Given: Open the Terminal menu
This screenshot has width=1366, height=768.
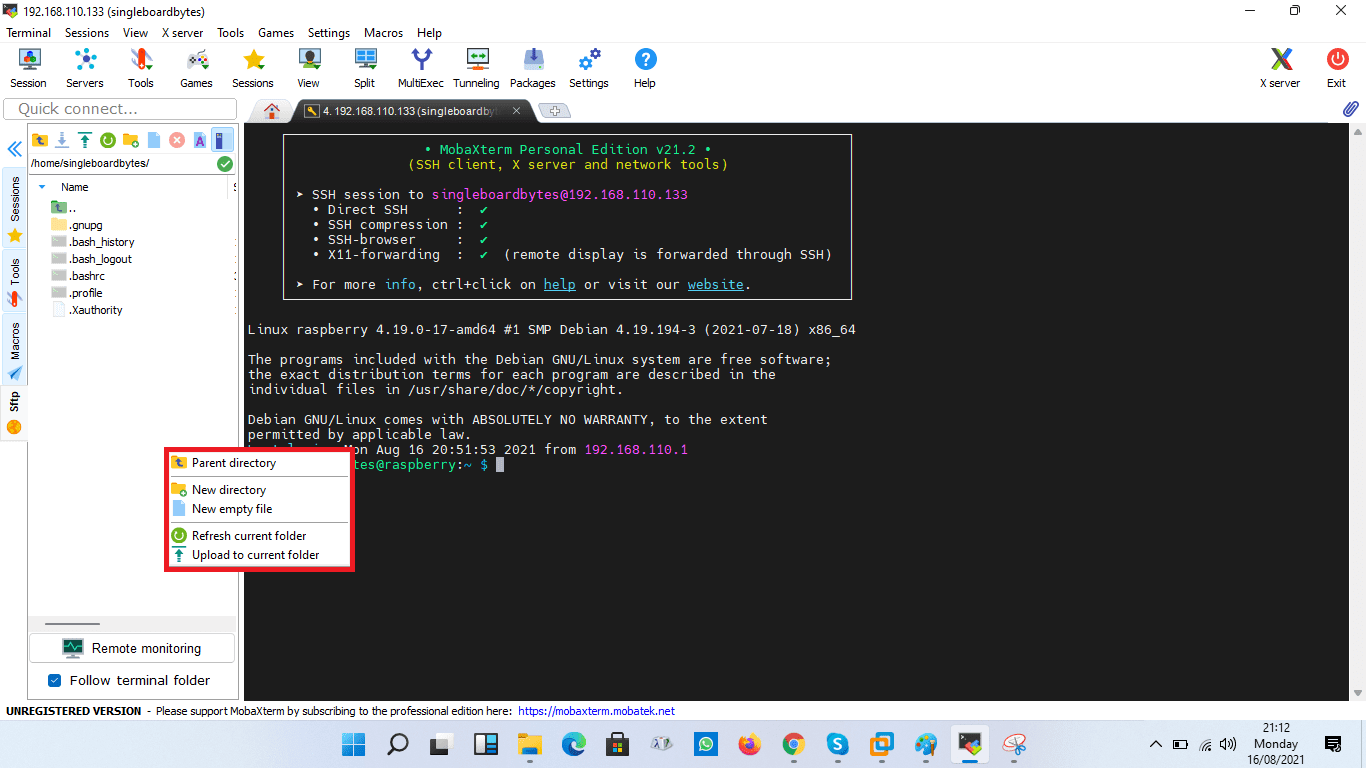Looking at the screenshot, I should [x=28, y=33].
